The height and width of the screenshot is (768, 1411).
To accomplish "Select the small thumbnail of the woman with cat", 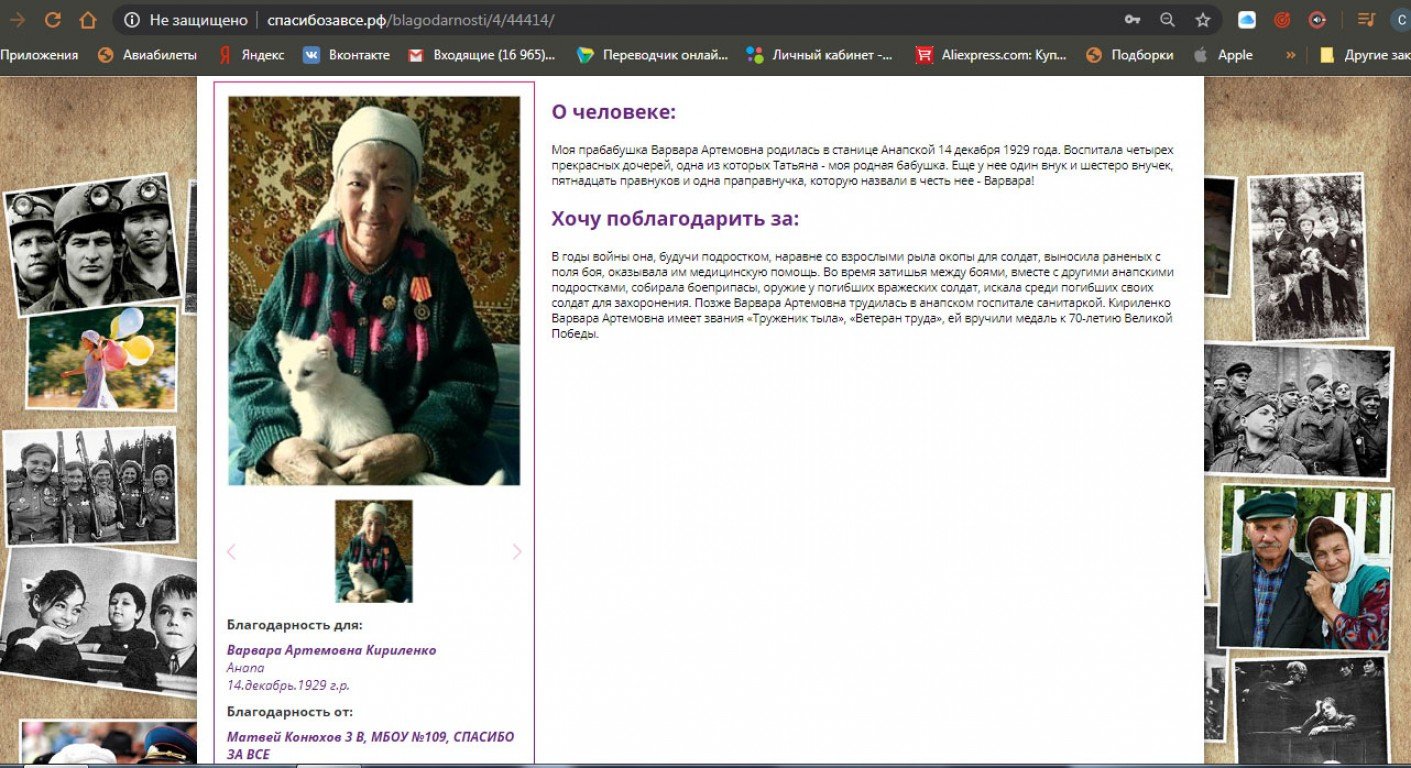I will [373, 551].
